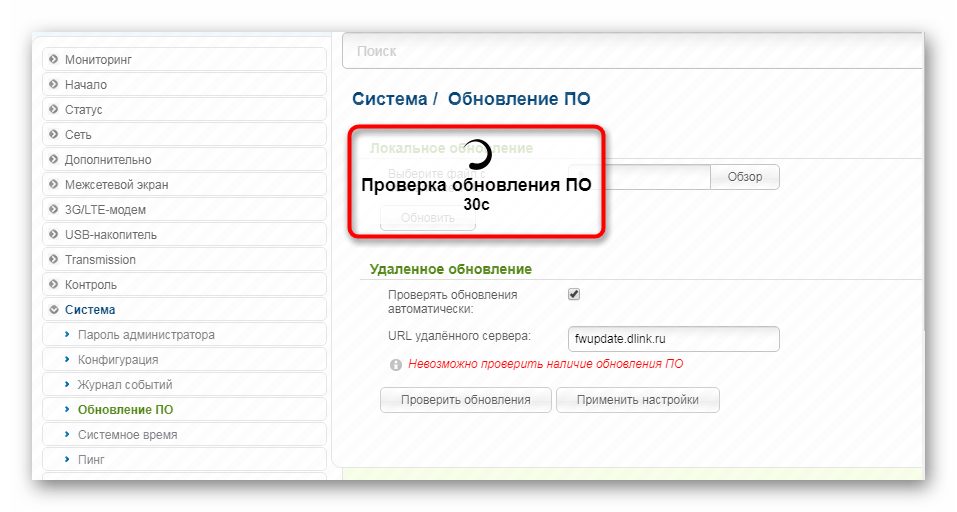
Task: Collapse the Система section
Action: 54,310
